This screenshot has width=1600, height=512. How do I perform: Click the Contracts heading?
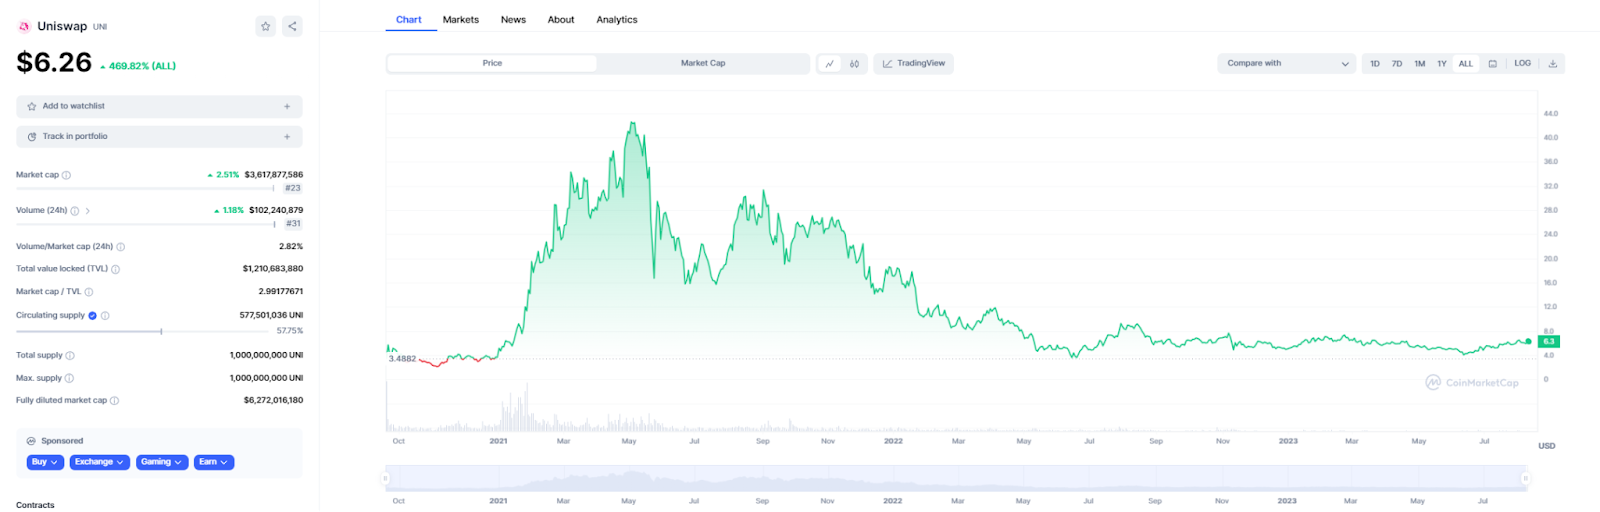click(35, 505)
